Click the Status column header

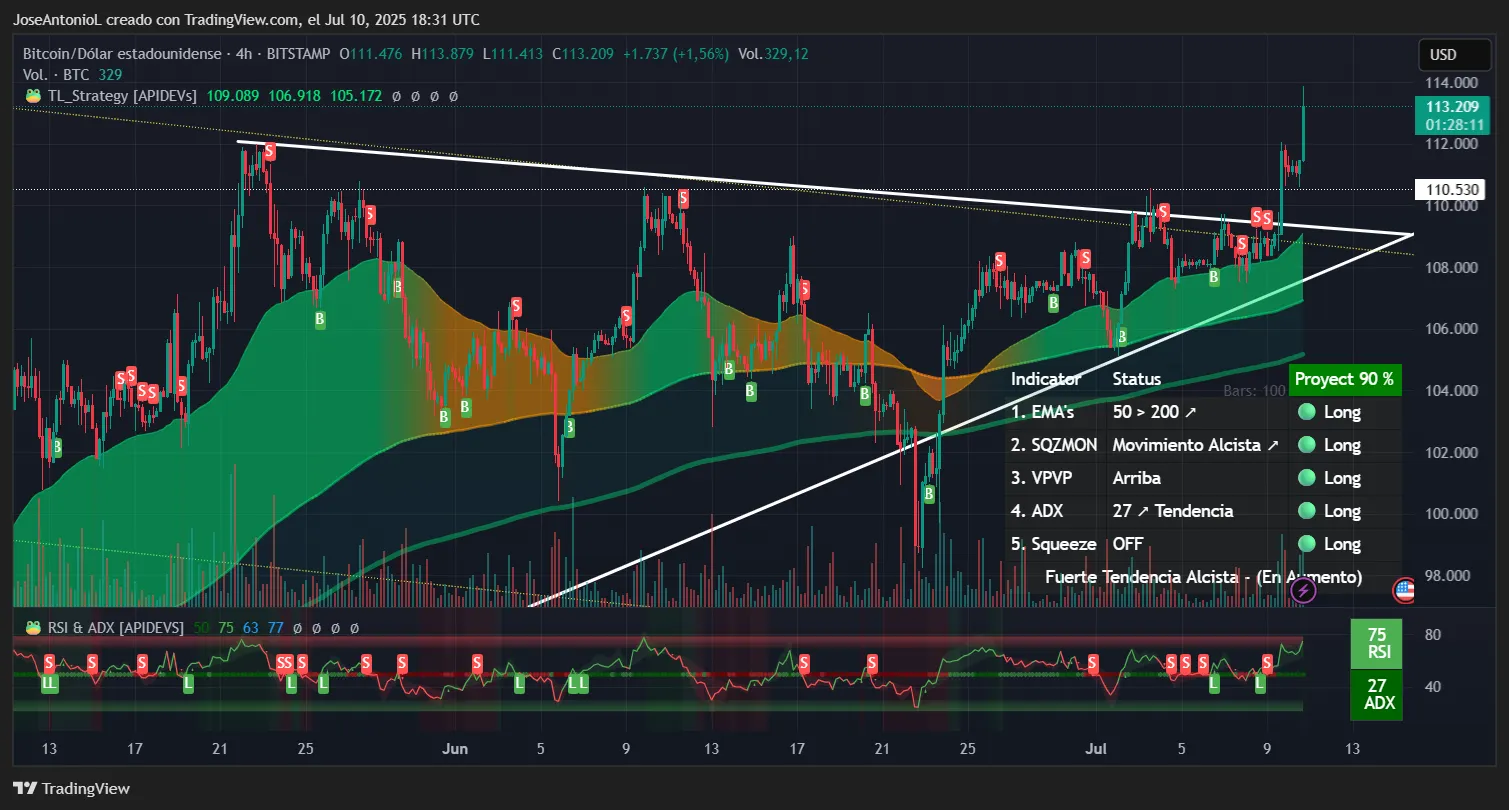(x=1137, y=379)
